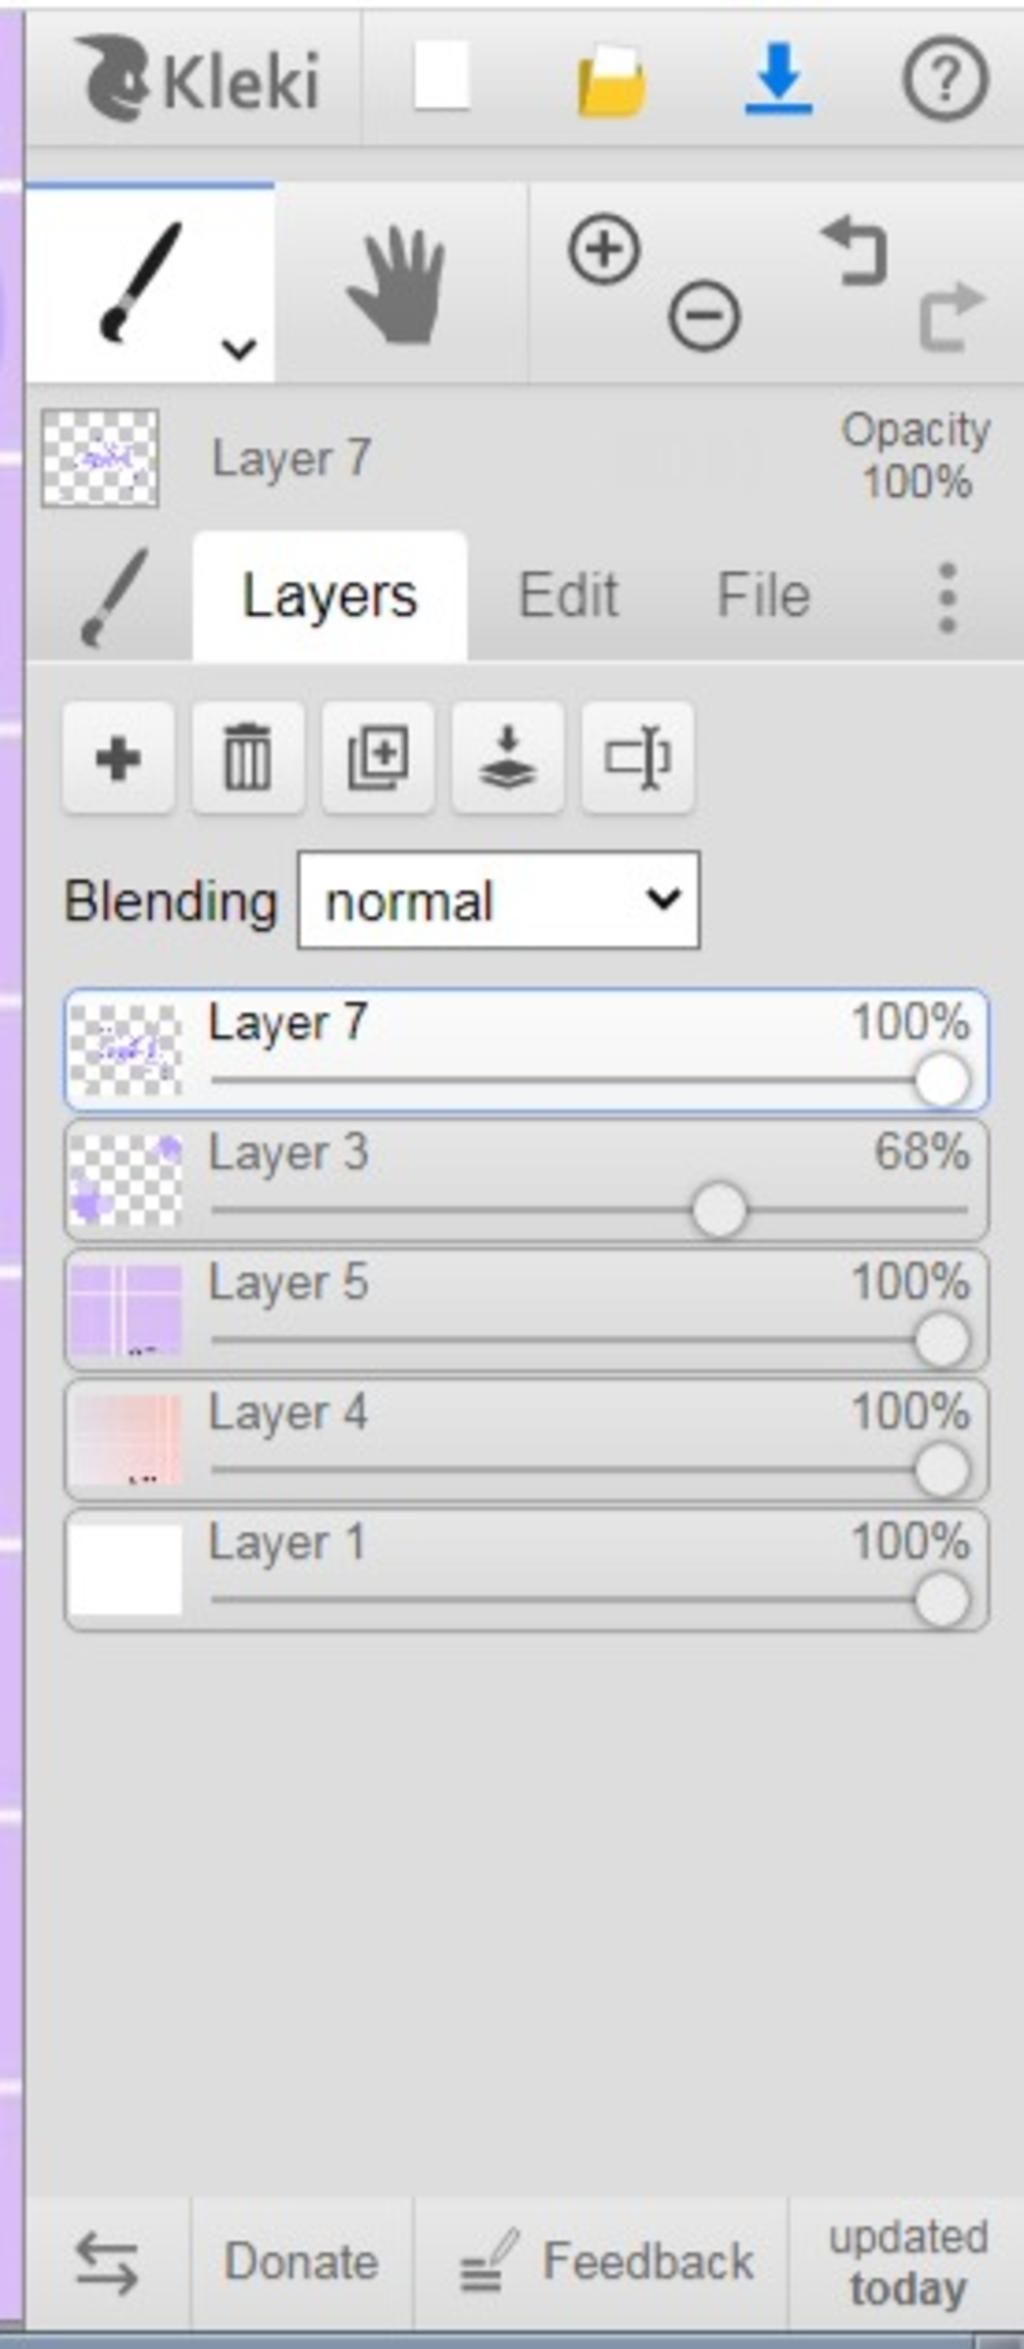Click the undo arrow icon

pos(855,253)
